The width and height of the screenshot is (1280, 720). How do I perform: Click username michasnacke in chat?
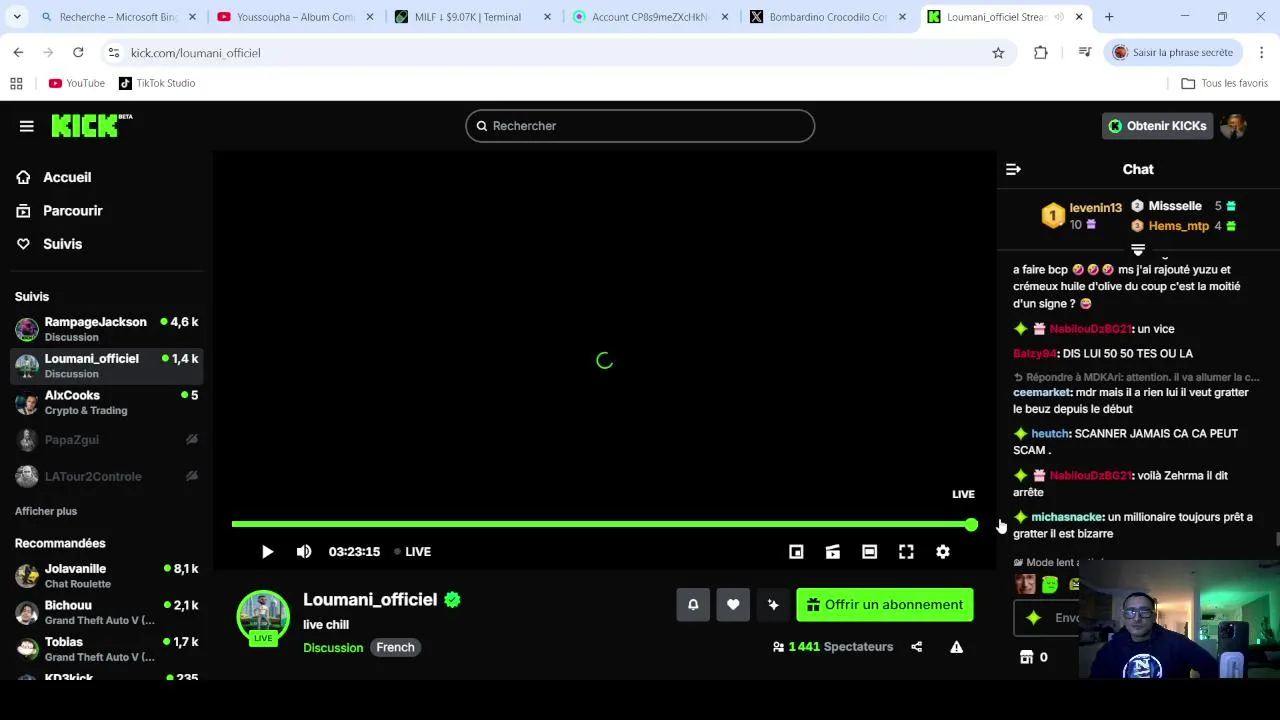pyautogui.click(x=1067, y=517)
